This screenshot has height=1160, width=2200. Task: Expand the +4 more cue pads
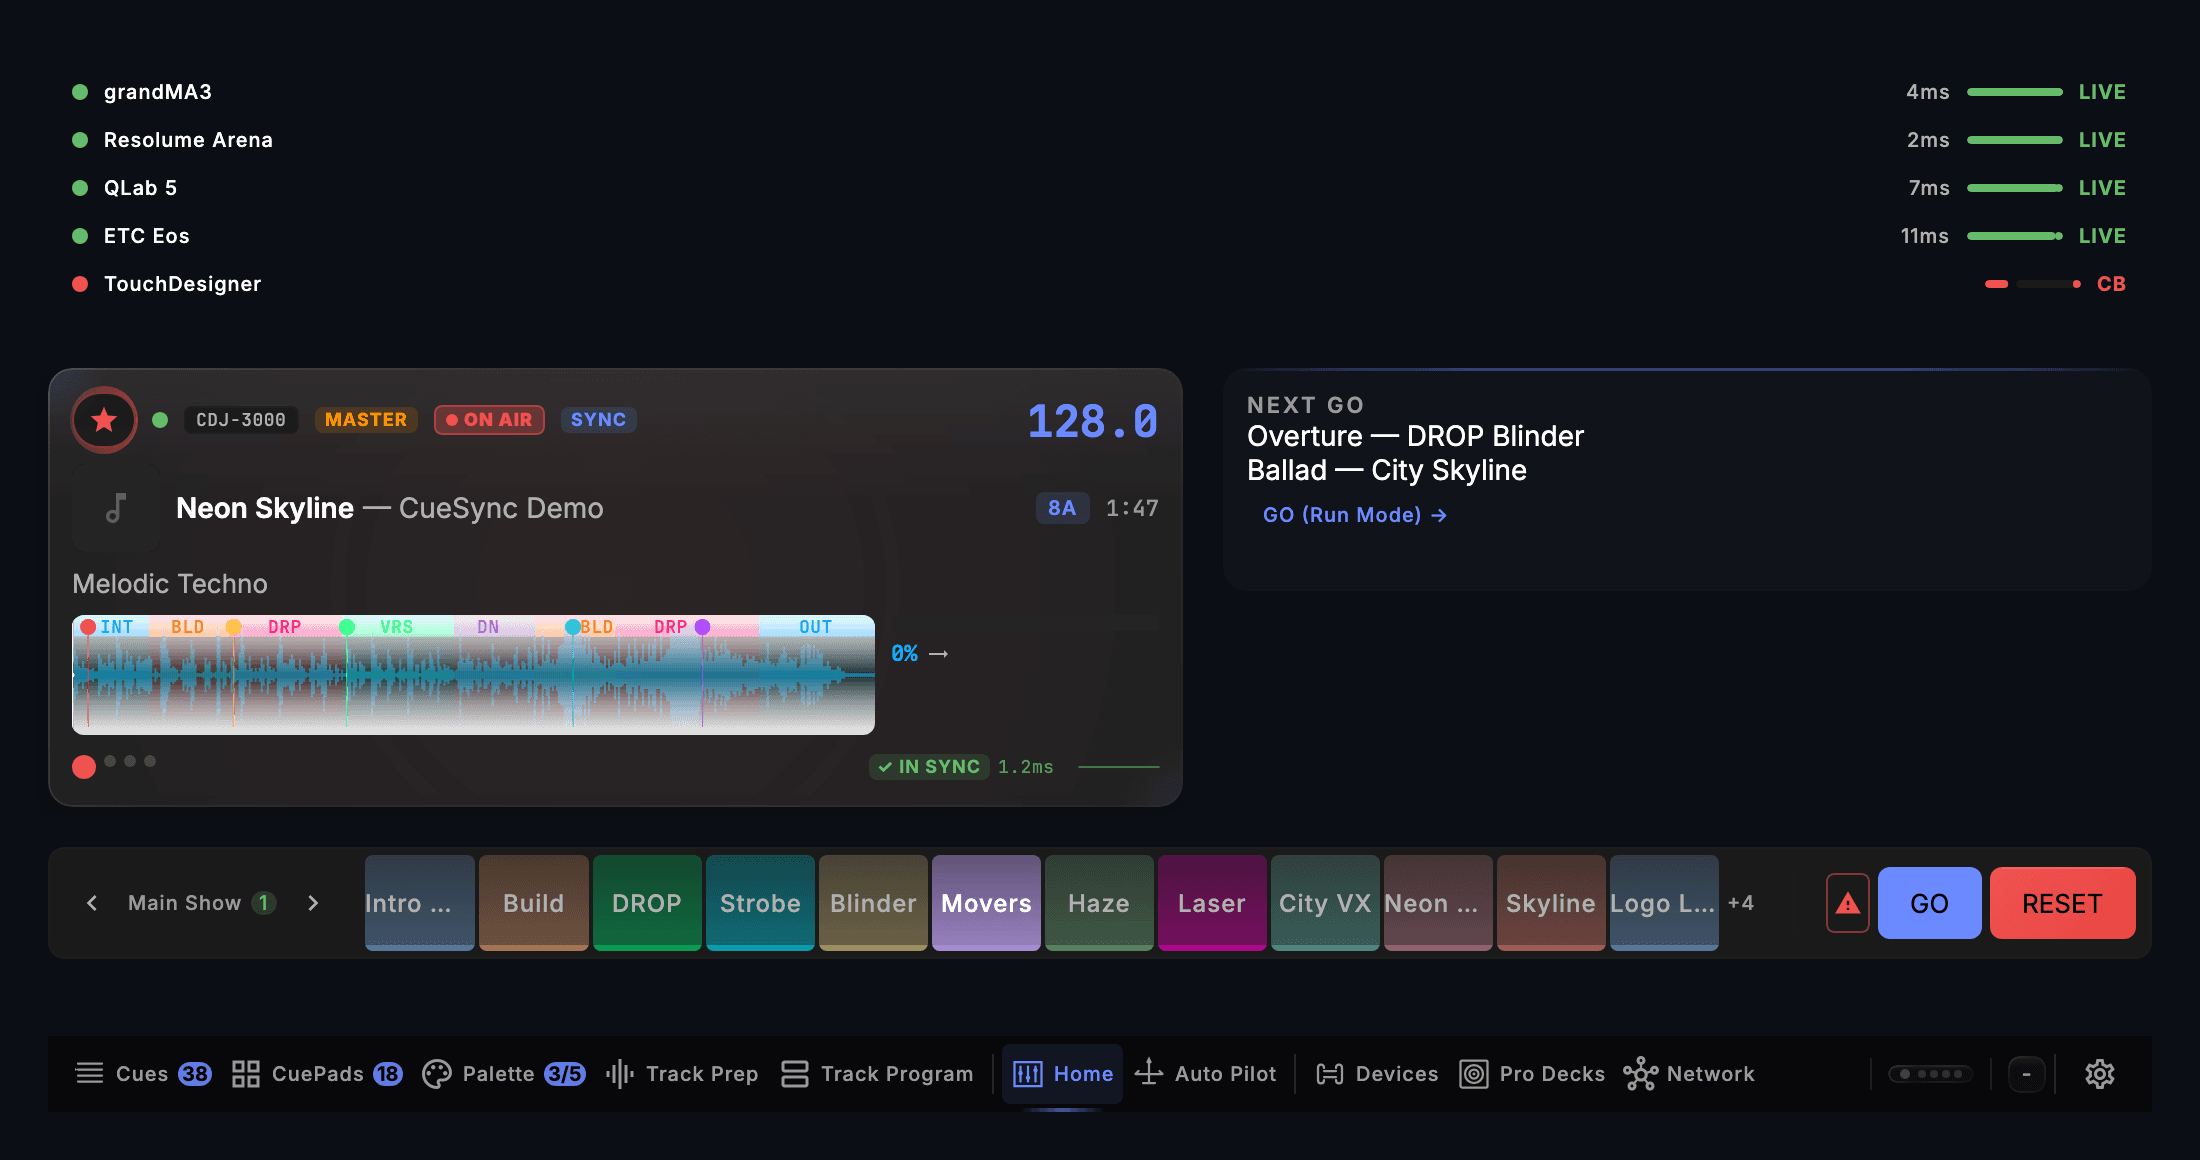pyautogui.click(x=1741, y=903)
